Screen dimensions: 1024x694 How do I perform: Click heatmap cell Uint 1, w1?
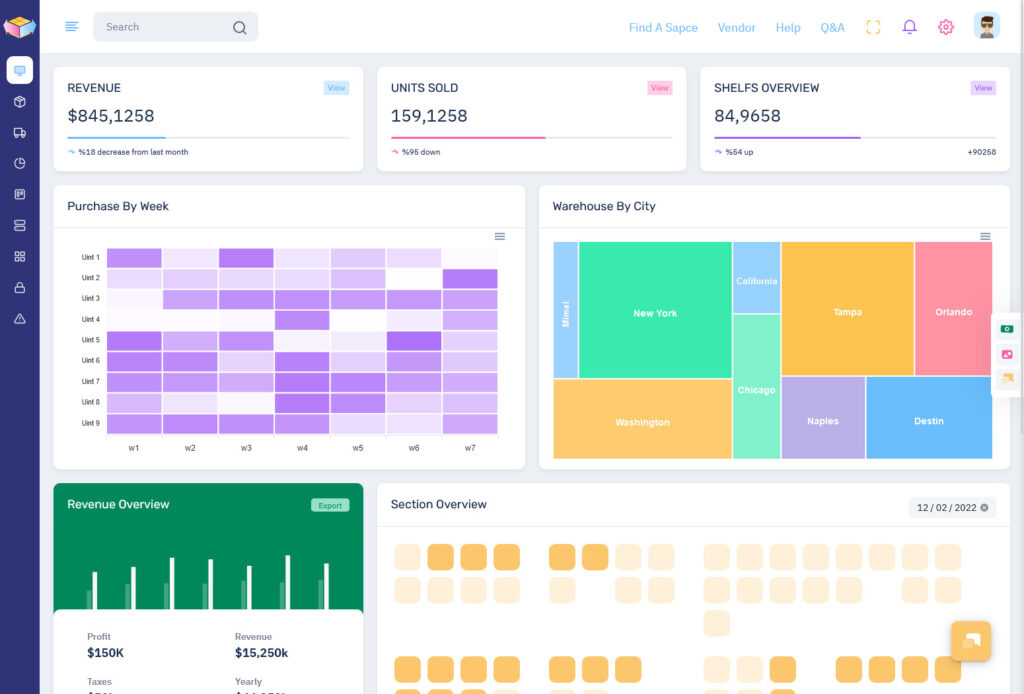click(x=134, y=258)
